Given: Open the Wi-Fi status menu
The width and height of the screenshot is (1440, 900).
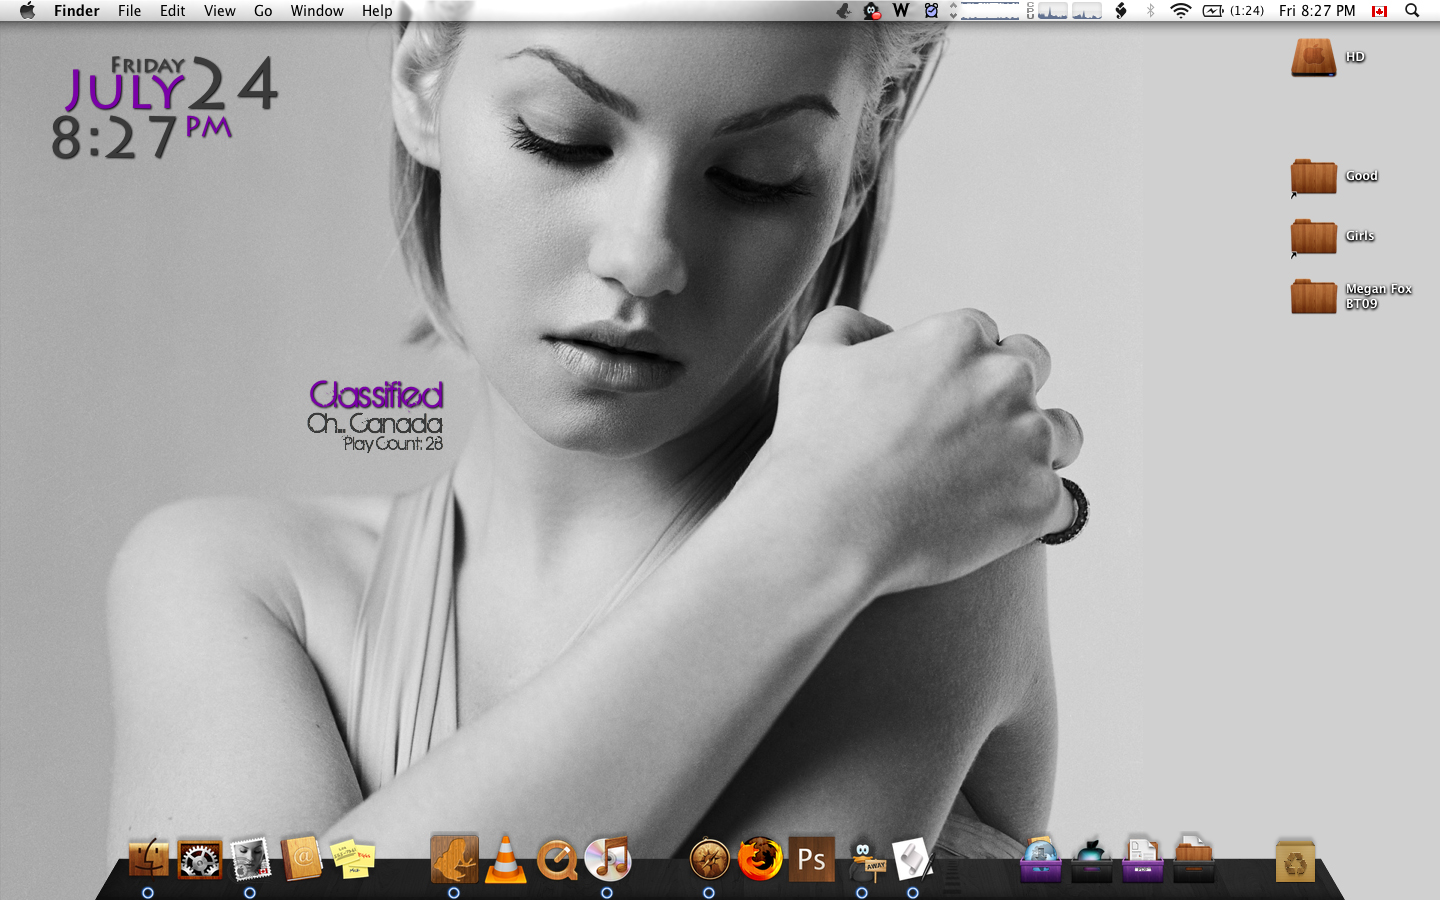Looking at the screenshot, I should (x=1180, y=11).
